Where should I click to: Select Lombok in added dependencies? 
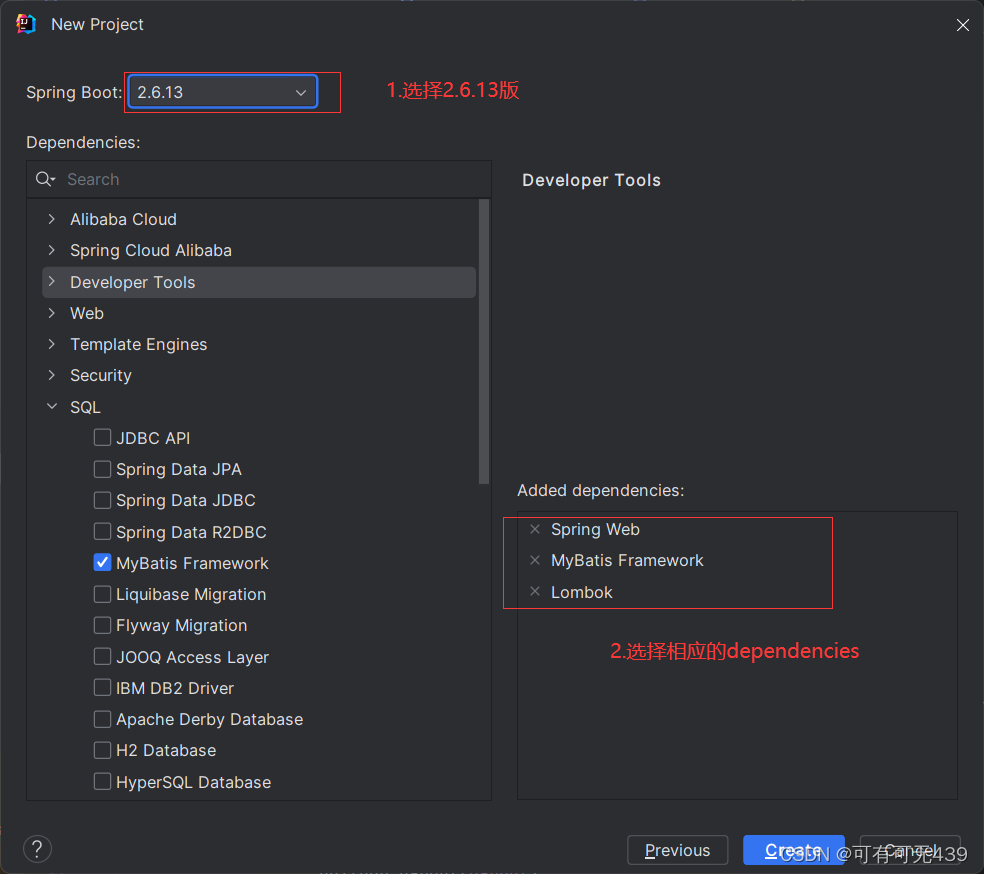581,592
